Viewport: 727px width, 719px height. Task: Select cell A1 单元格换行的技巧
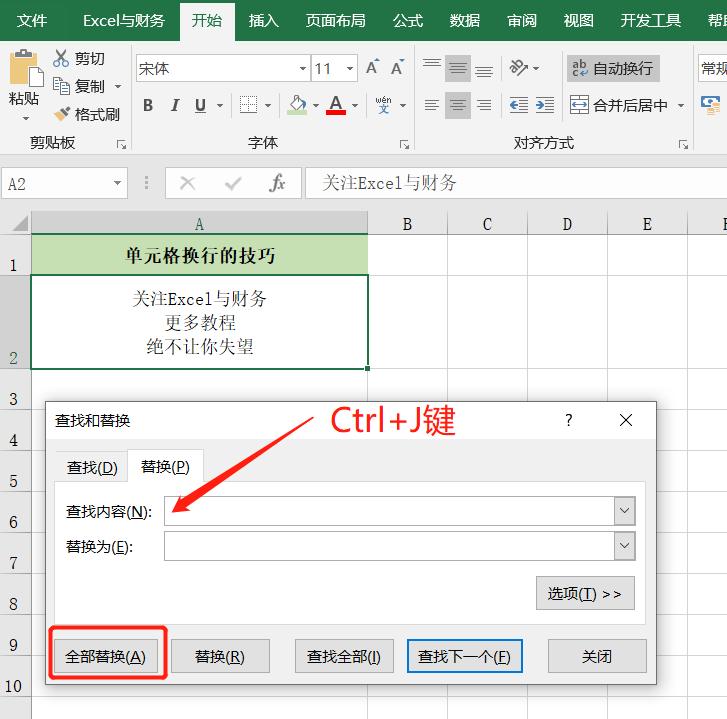point(199,255)
